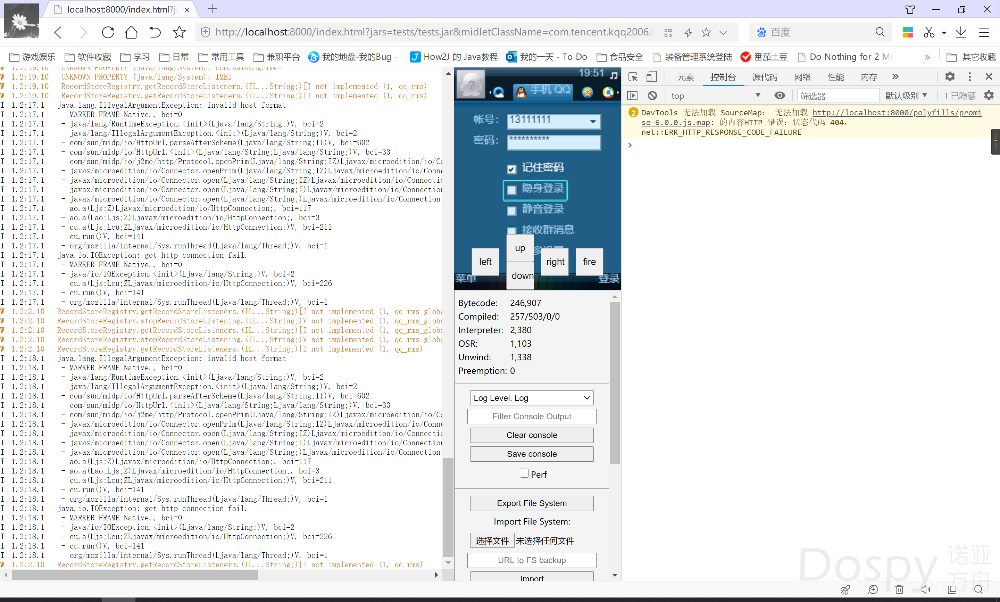Image resolution: width=1000 pixels, height=602 pixels.
Task: Open a new browser tab with plus
Action: [212, 9]
